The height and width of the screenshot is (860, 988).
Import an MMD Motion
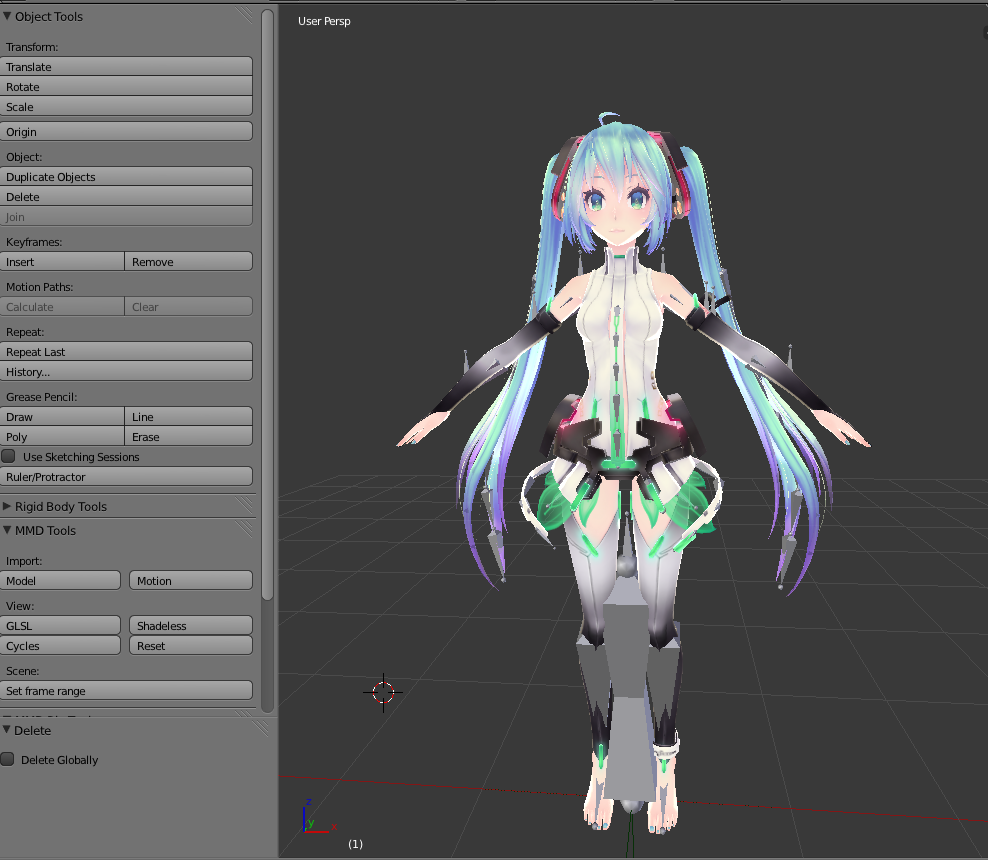click(x=191, y=580)
